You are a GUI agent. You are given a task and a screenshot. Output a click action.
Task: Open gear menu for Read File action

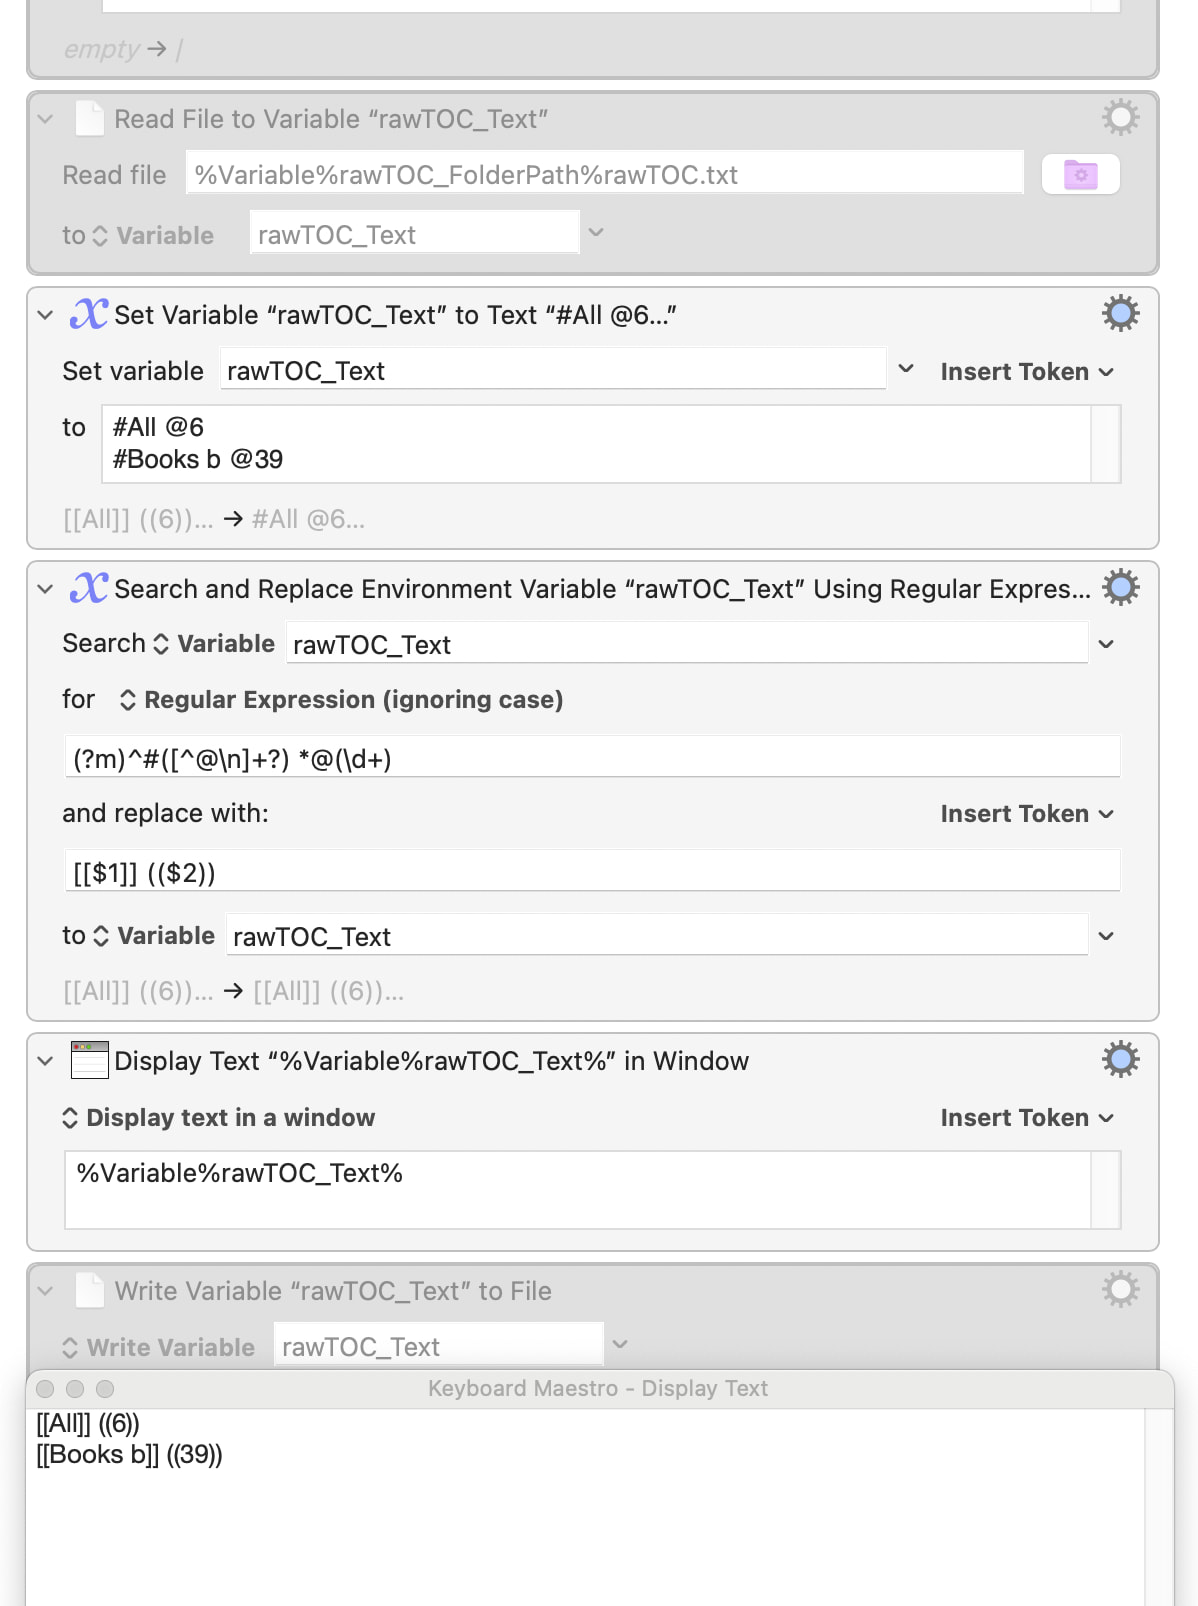pyautogui.click(x=1120, y=118)
